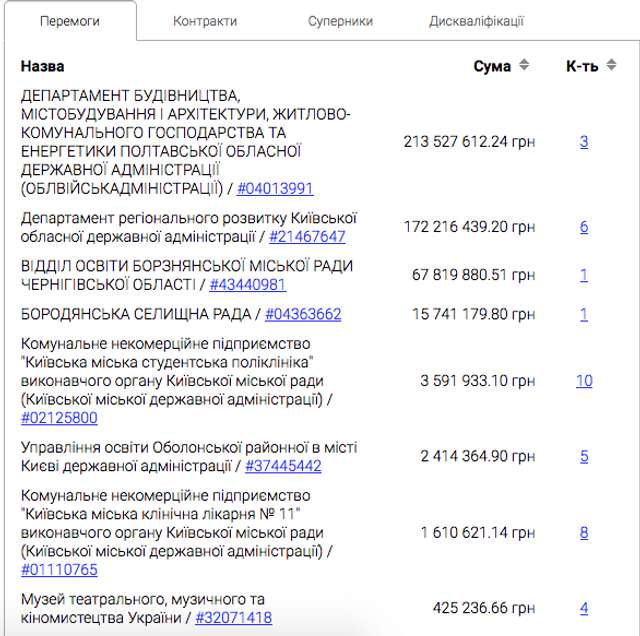Open organization link #01110765
The height and width of the screenshot is (636, 640).
(x=59, y=570)
